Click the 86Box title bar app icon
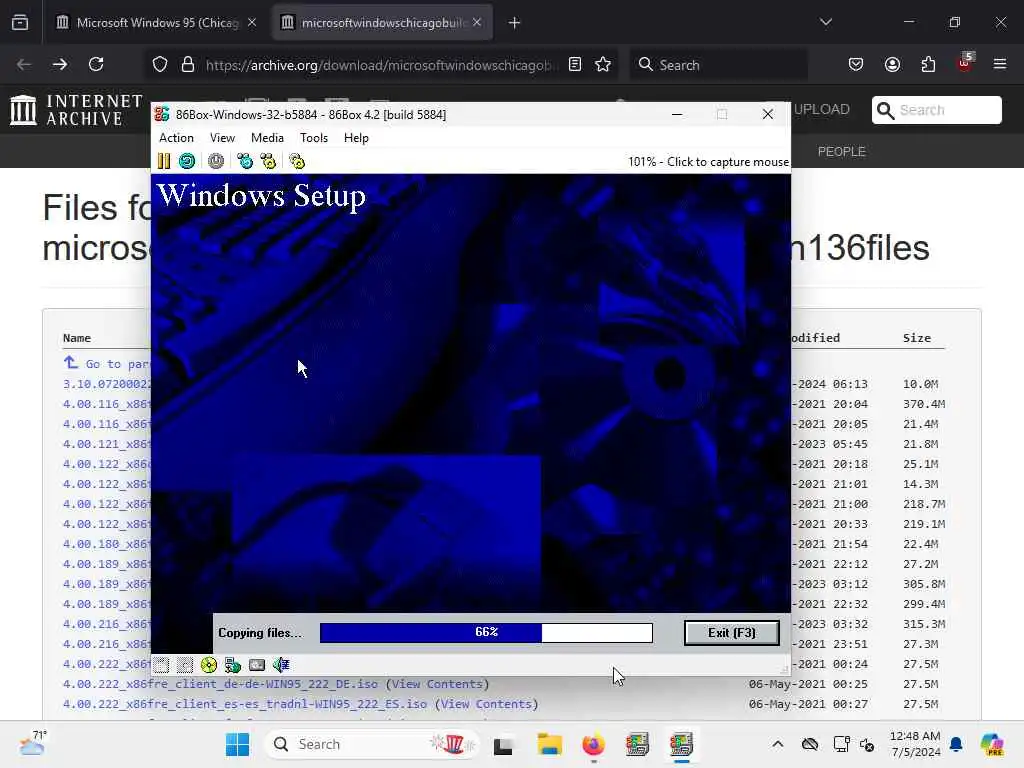Screen dimensions: 1024x768 [x=162, y=114]
